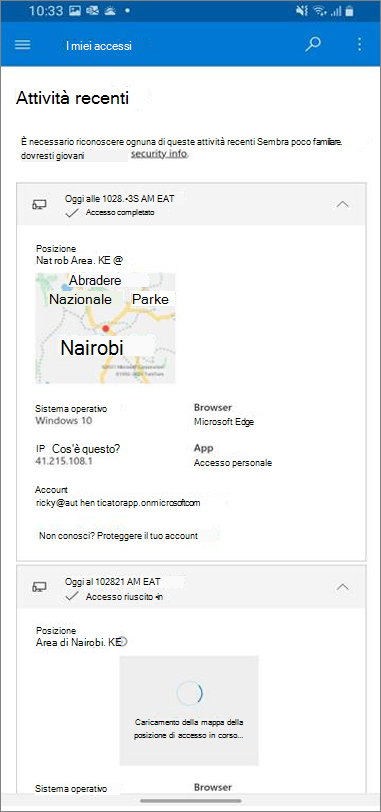Click device icon of Accesso riuscito entry
Viewport: 381px width, 812px height.
click(39, 587)
